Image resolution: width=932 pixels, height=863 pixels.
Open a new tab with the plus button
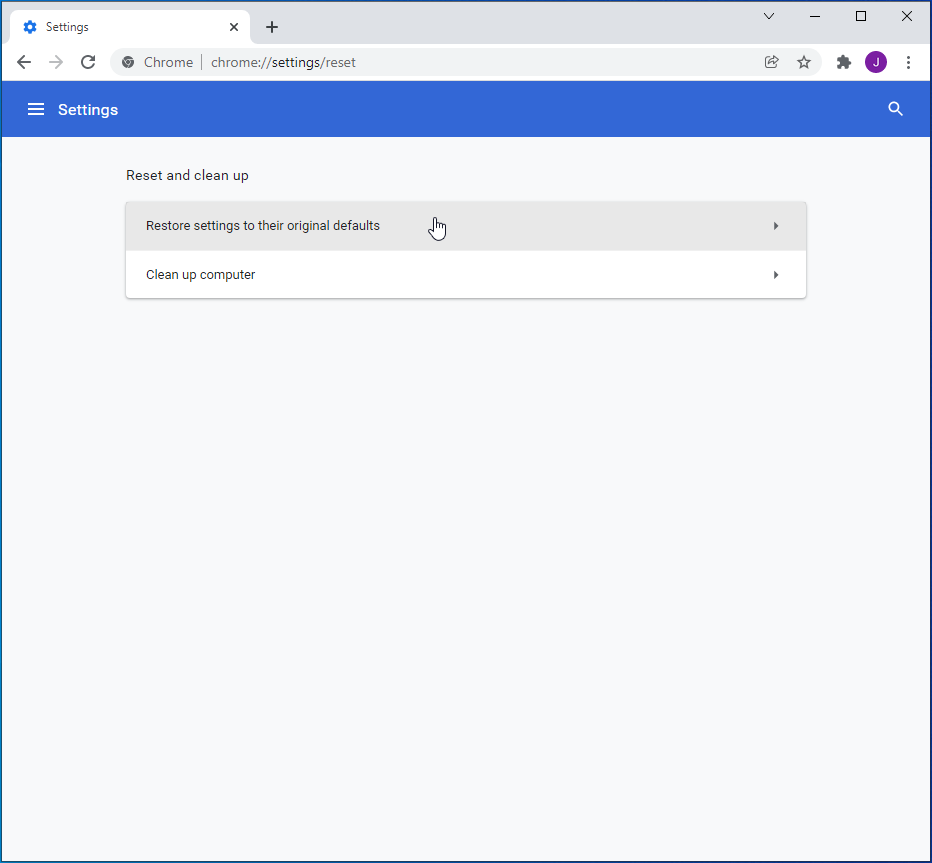point(272,27)
